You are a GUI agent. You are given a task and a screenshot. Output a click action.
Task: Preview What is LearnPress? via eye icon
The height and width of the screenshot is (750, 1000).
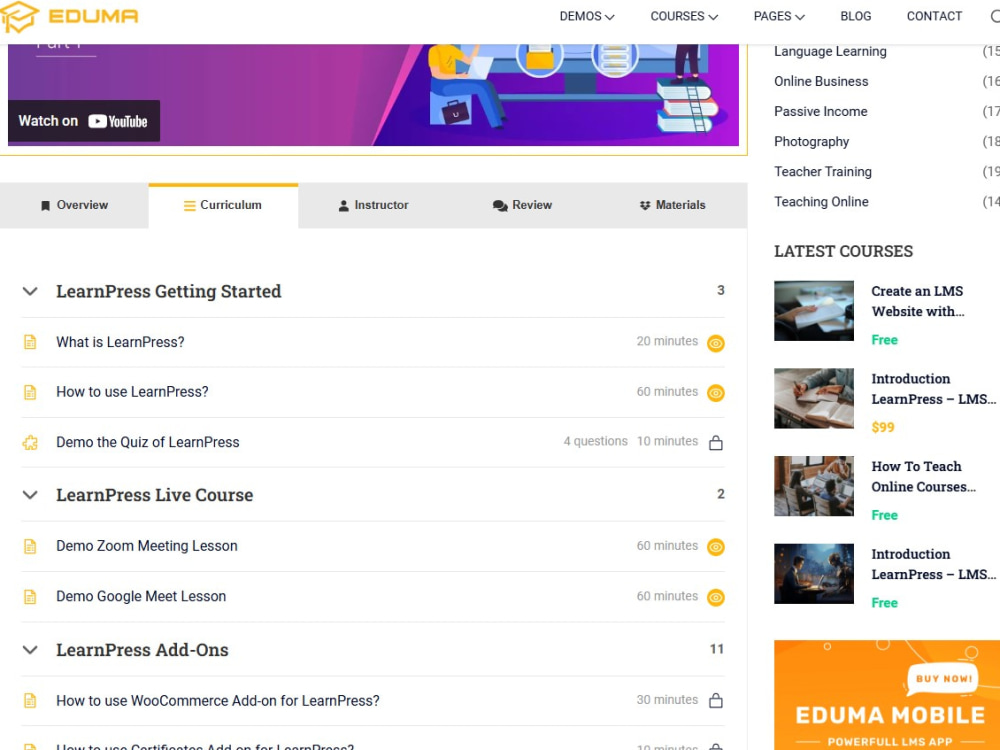pyautogui.click(x=716, y=343)
